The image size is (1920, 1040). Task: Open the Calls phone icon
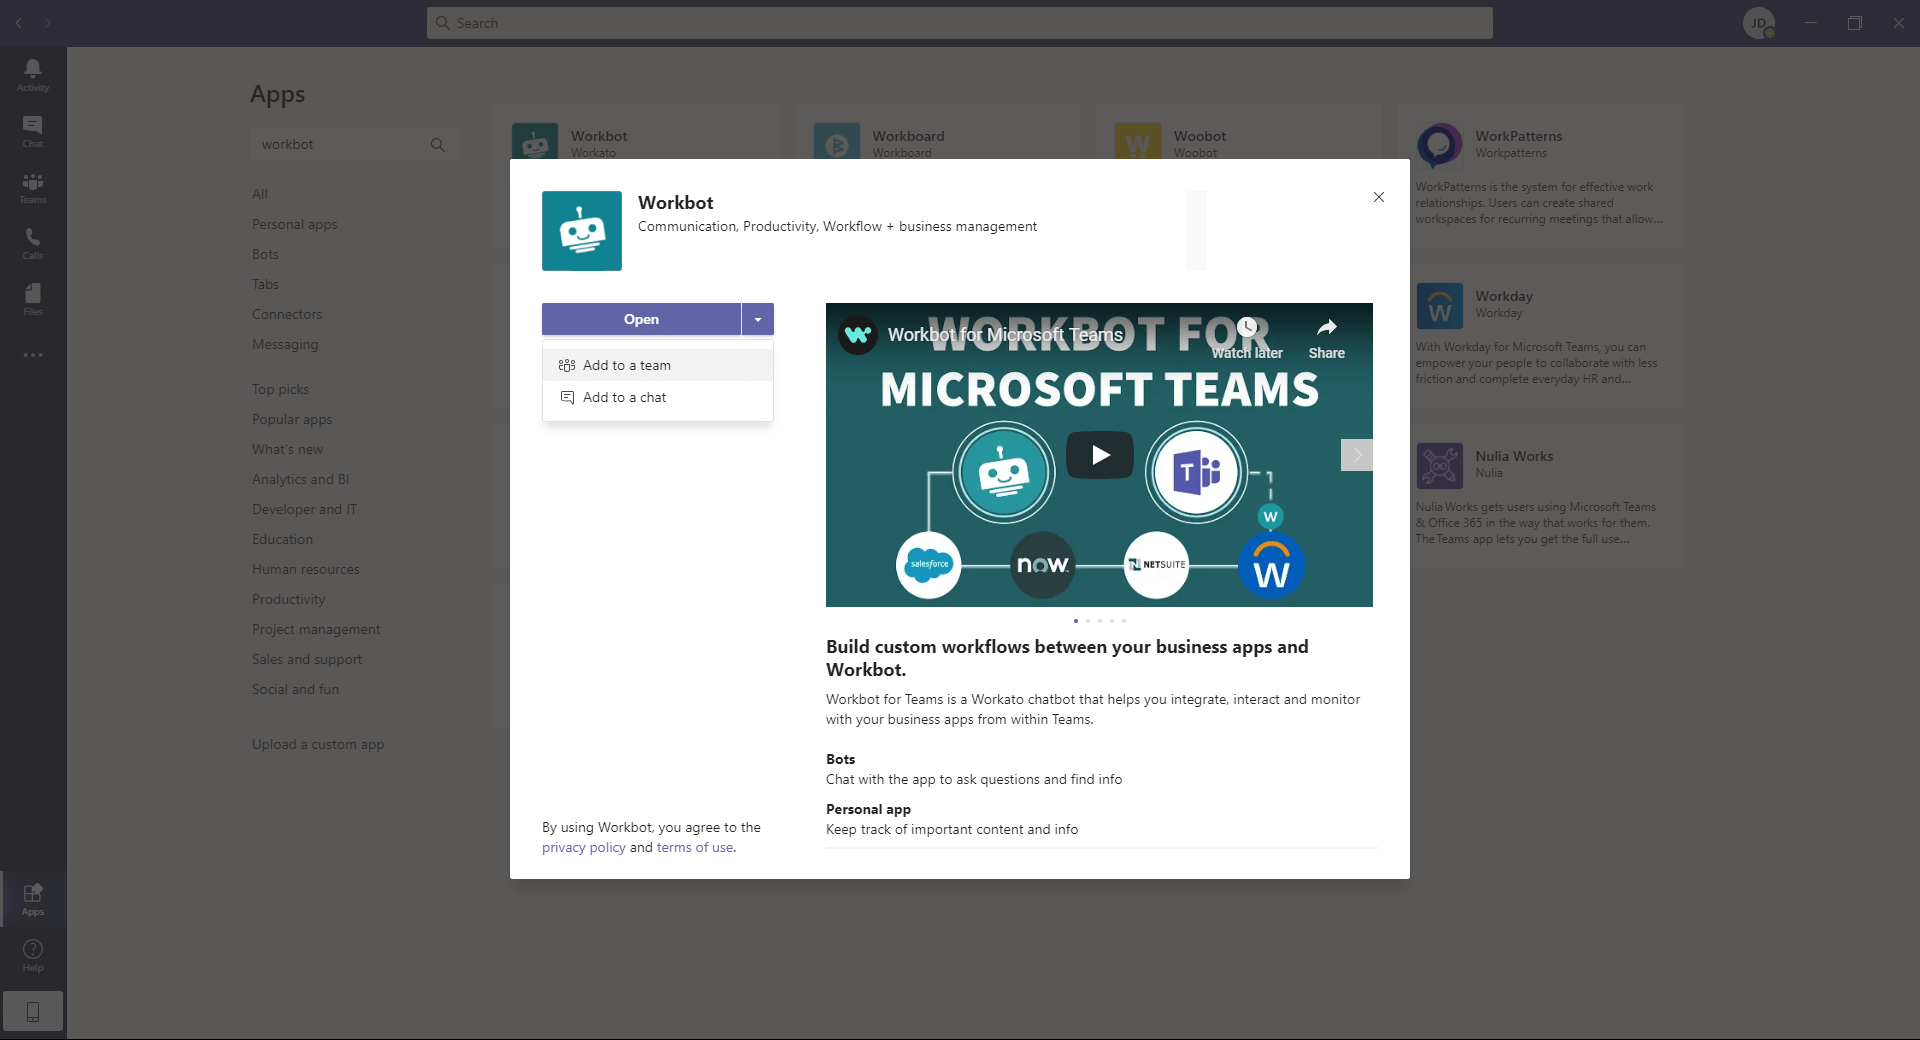coord(33,242)
